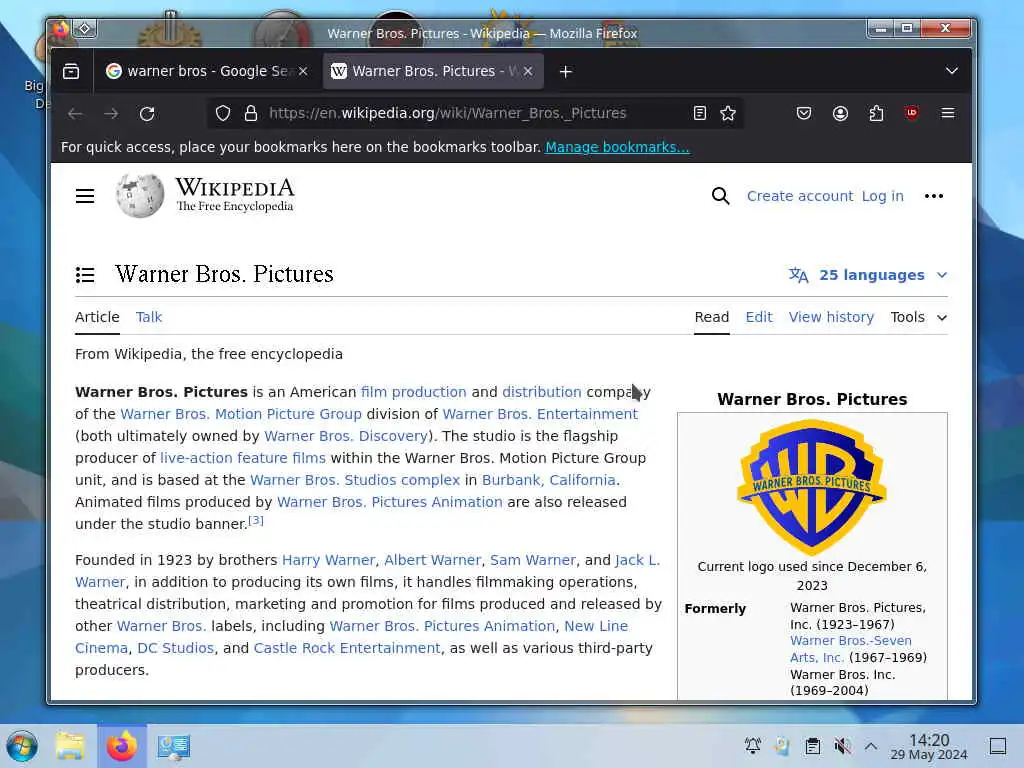
Task: Open the Edit tab
Action: (759, 317)
